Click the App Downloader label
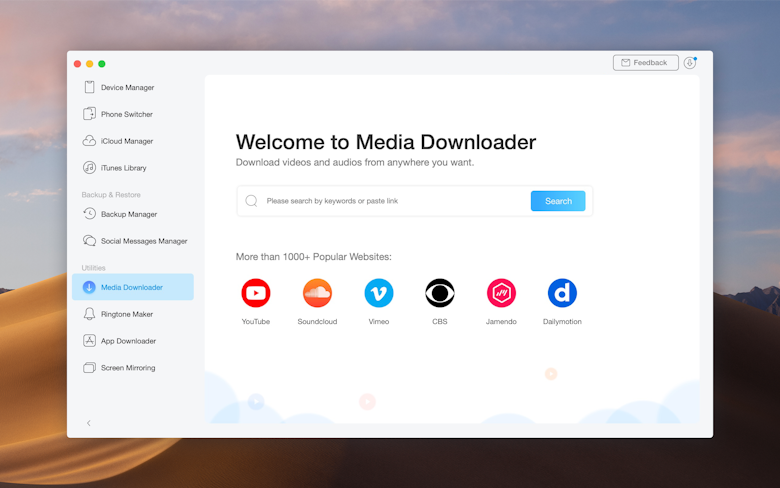The image size is (780, 488). coord(128,341)
